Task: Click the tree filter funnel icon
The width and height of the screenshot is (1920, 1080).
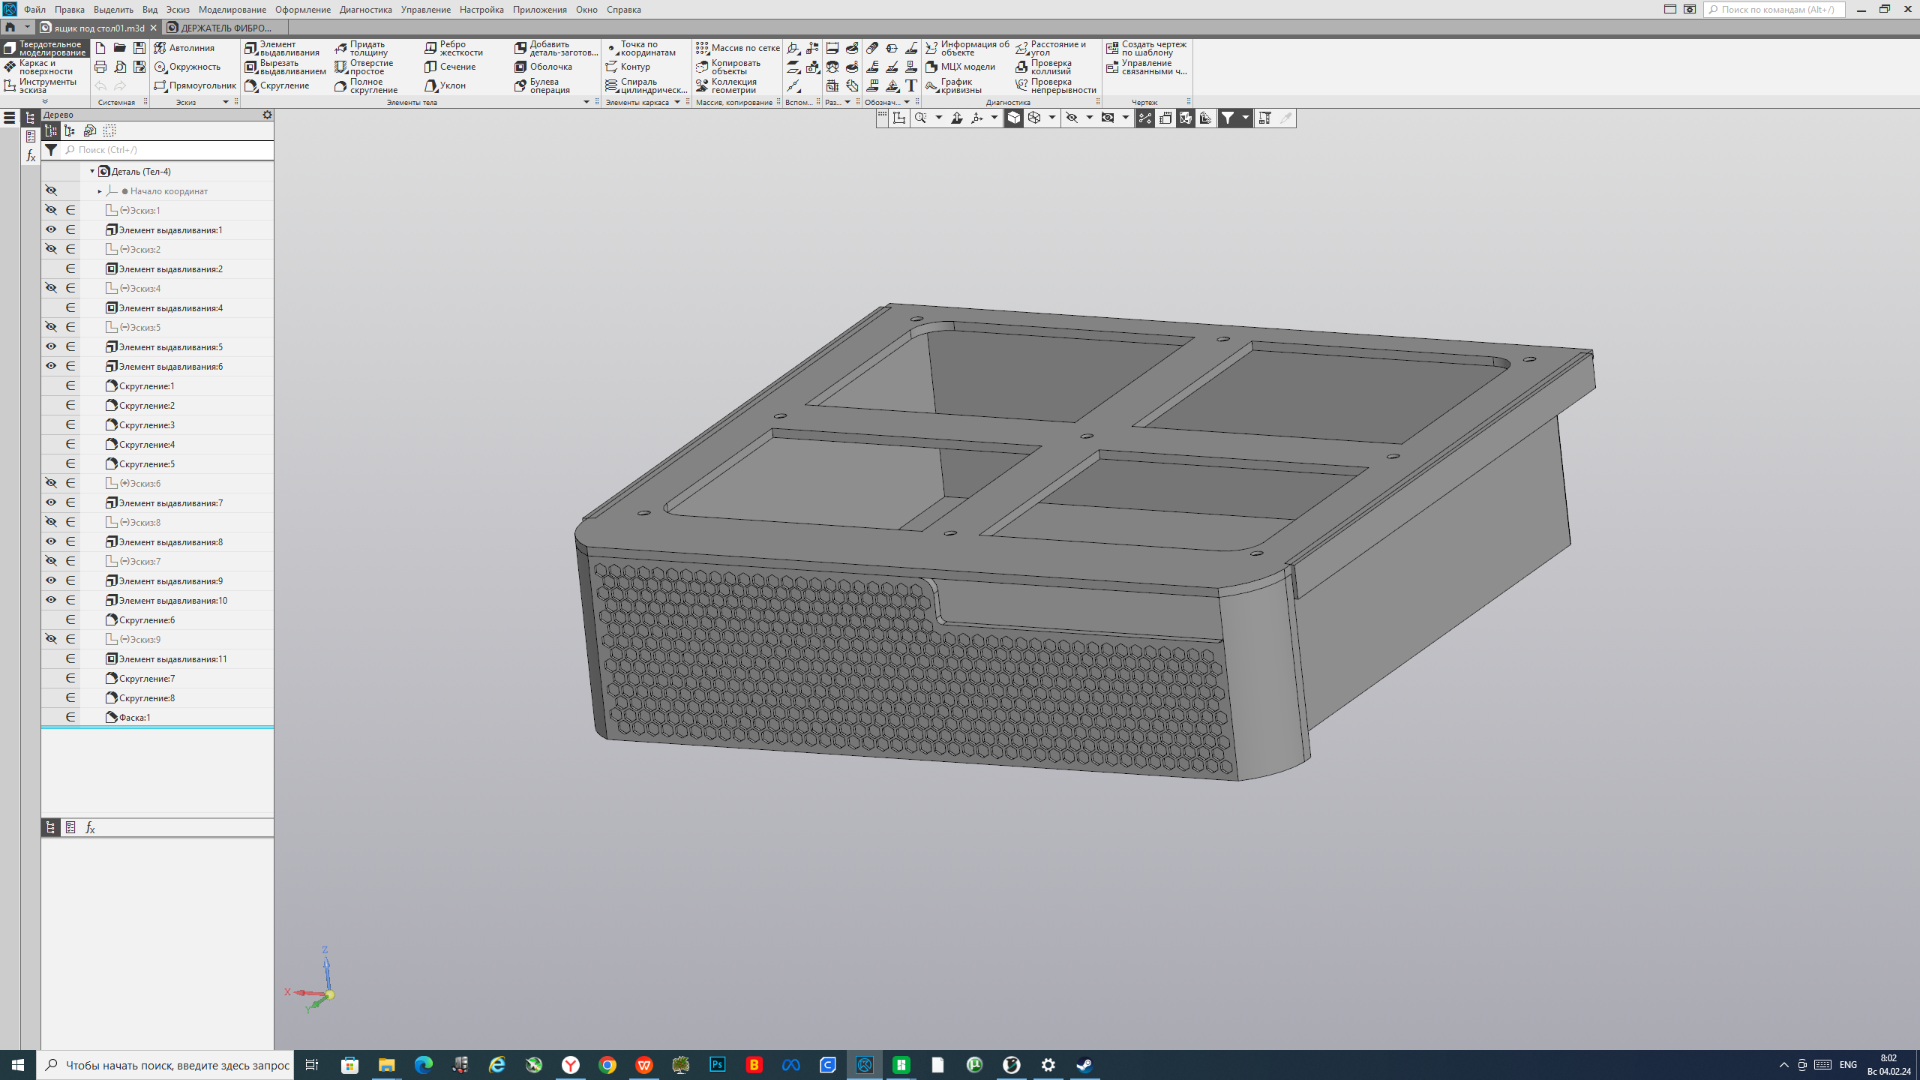Action: click(51, 150)
